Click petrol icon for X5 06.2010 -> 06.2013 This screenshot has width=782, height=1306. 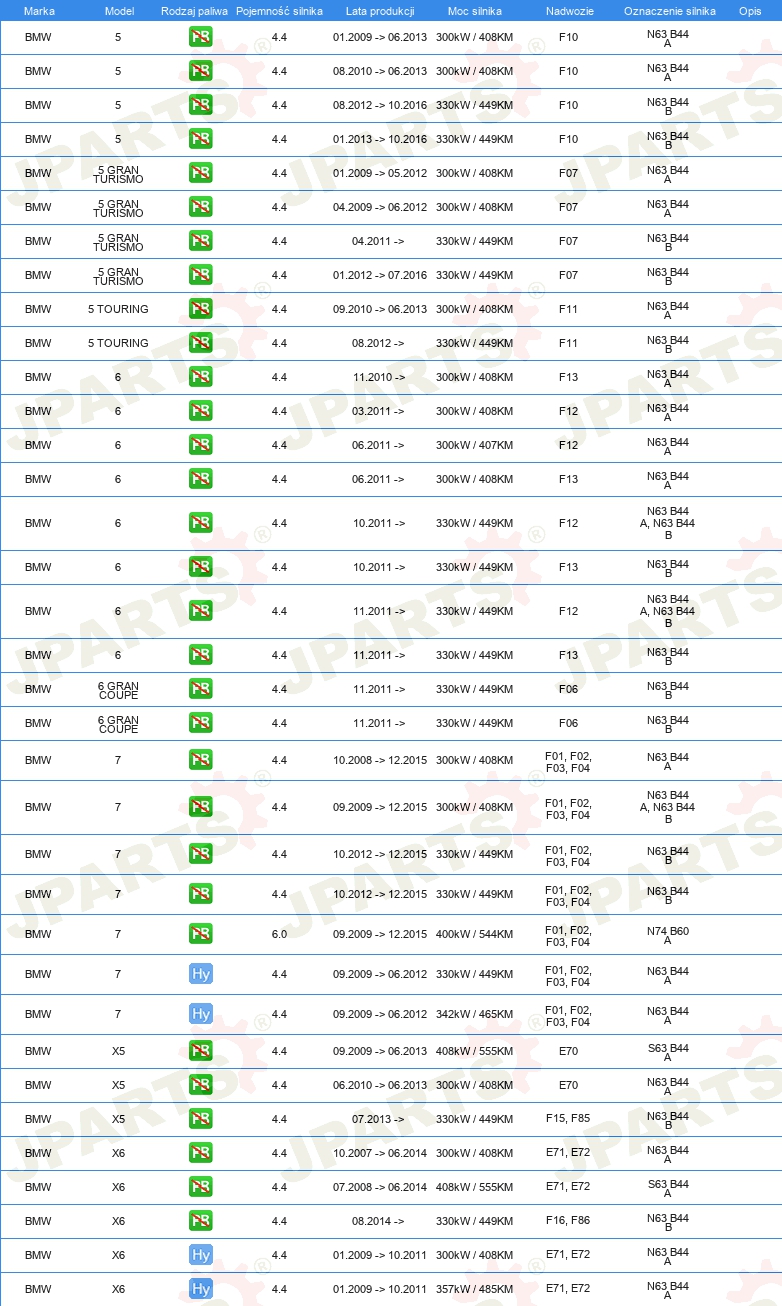coord(200,1085)
